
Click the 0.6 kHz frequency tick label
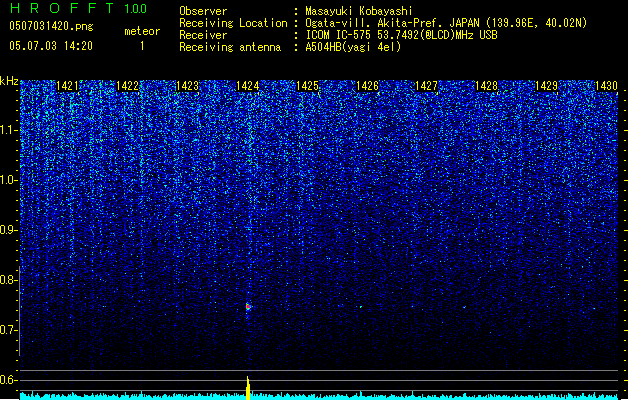coord(9,380)
